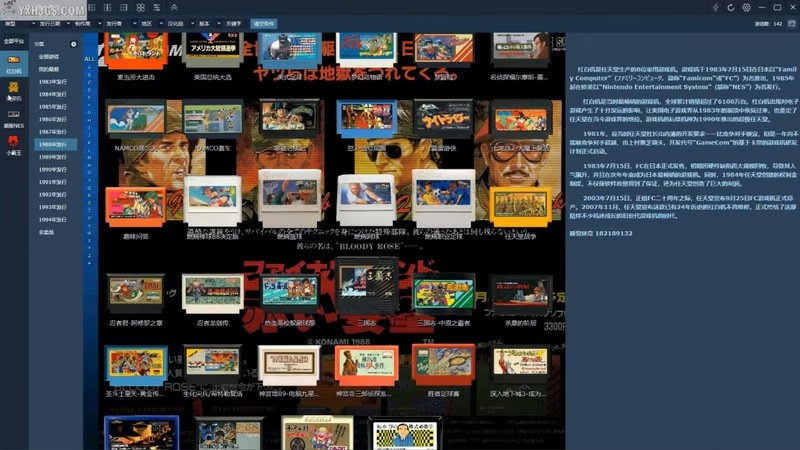Select the 美版NES platform icon
Viewport: 800px width, 450px height.
coord(14,119)
